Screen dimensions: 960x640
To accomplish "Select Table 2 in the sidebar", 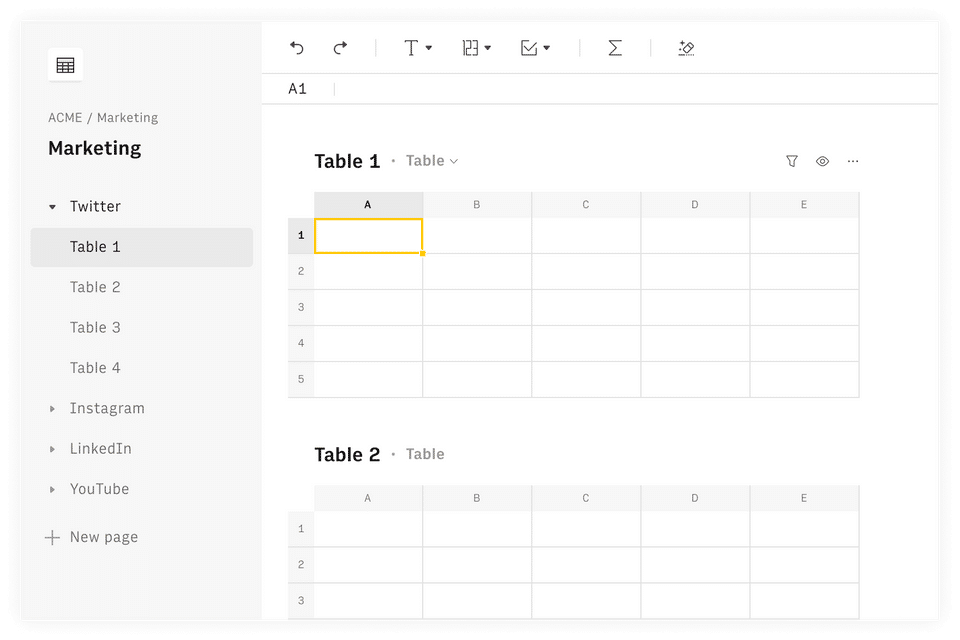I will 95,287.
